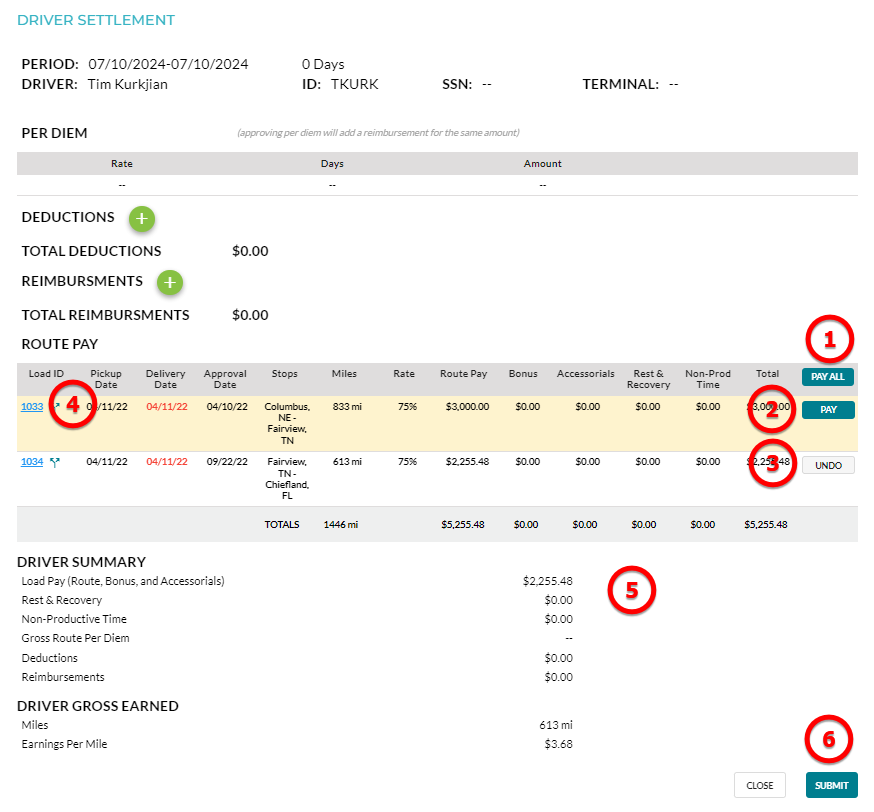
Task: Click stops Columbus, NE - Fairview, TN
Action: click(287, 424)
